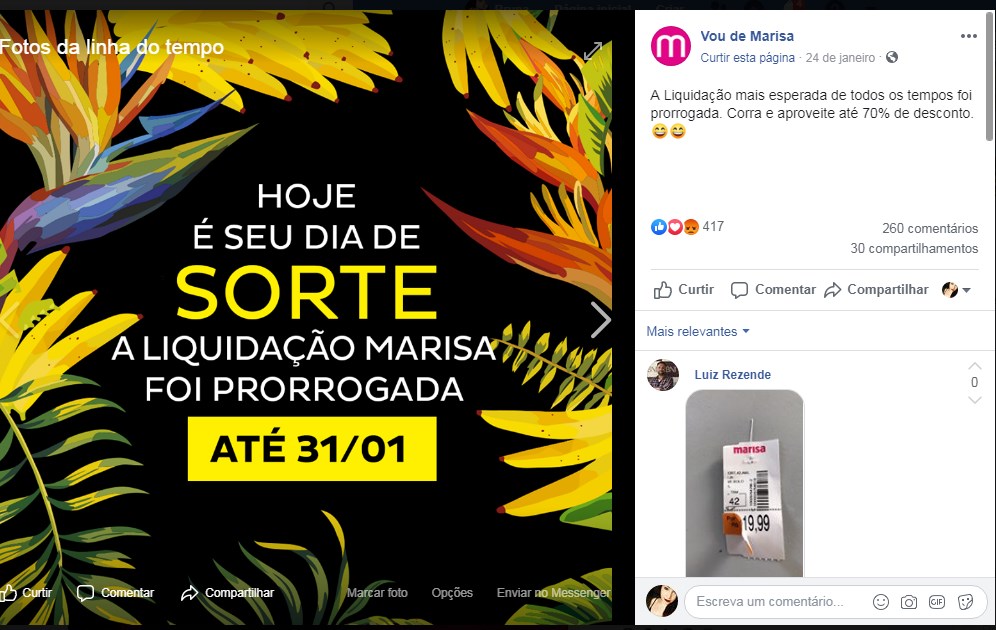Go to next photo with right arrow

600,319
